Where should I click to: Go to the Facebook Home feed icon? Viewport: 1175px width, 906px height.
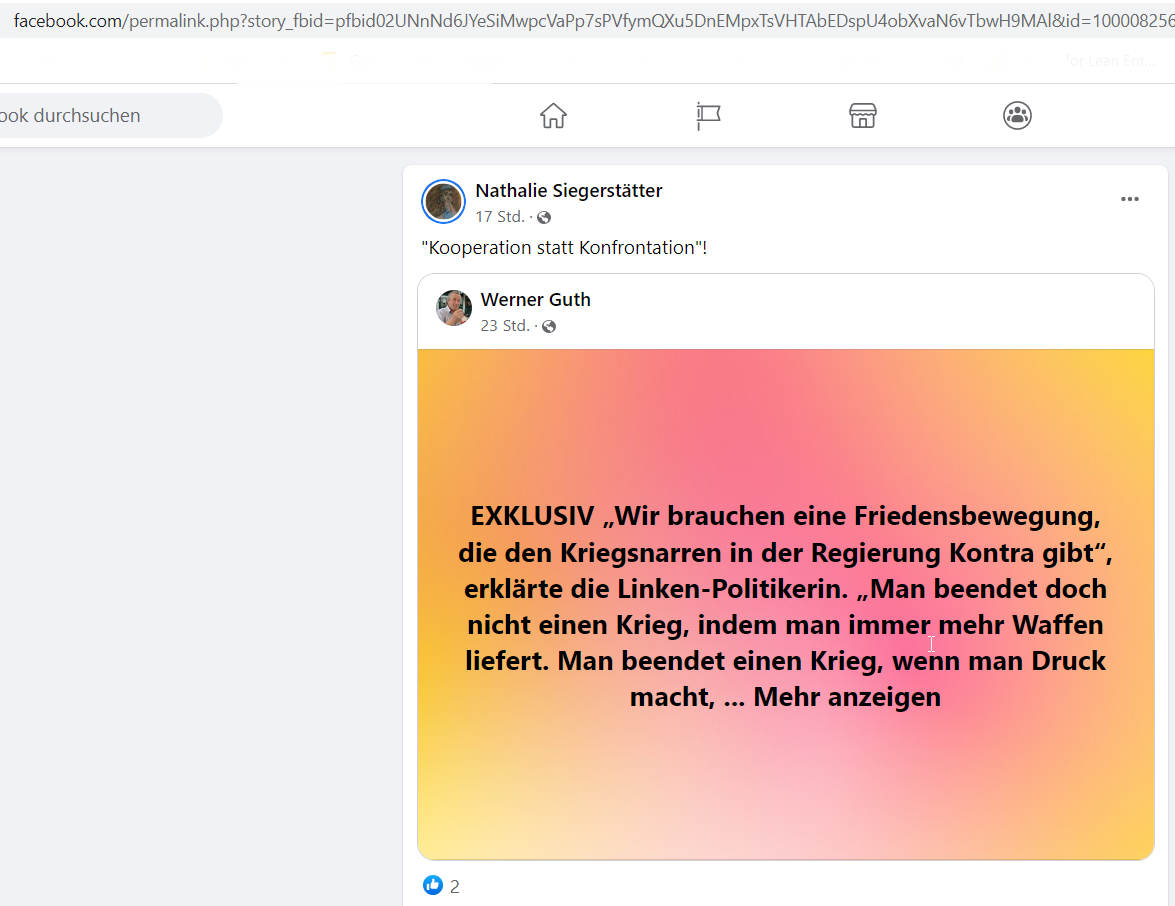click(553, 115)
